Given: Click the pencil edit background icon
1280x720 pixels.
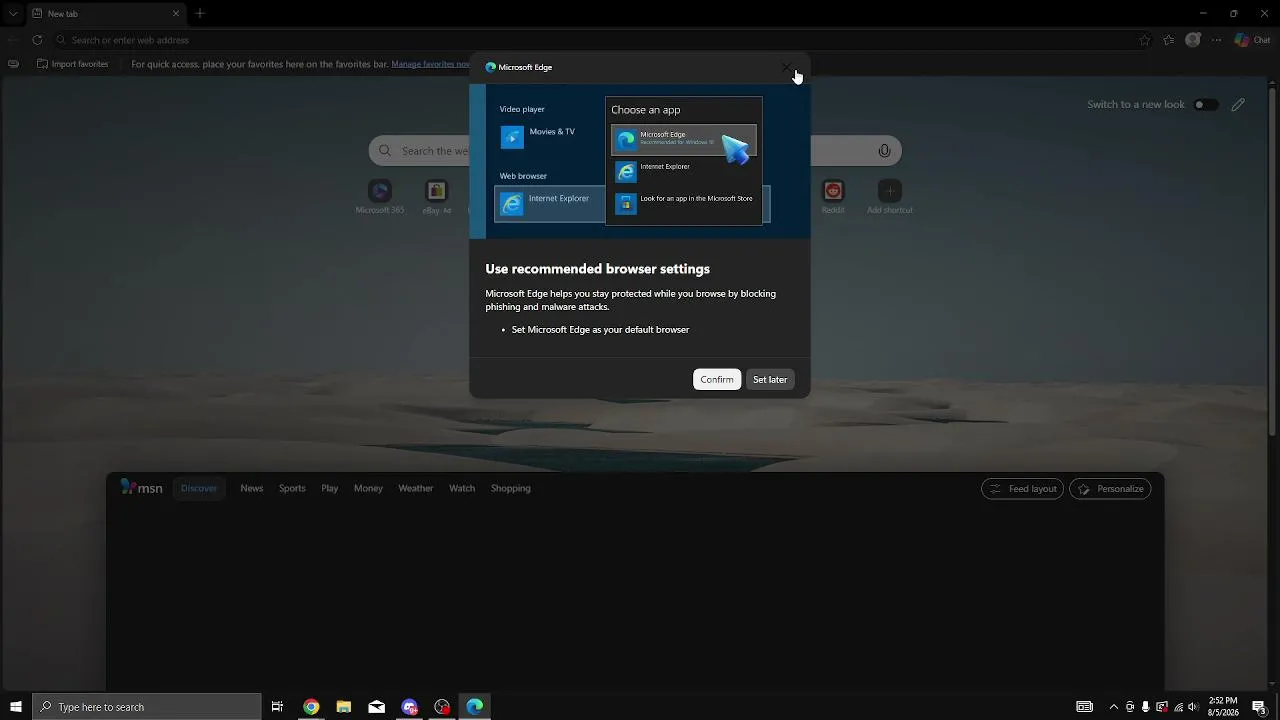Looking at the screenshot, I should pos(1238,104).
